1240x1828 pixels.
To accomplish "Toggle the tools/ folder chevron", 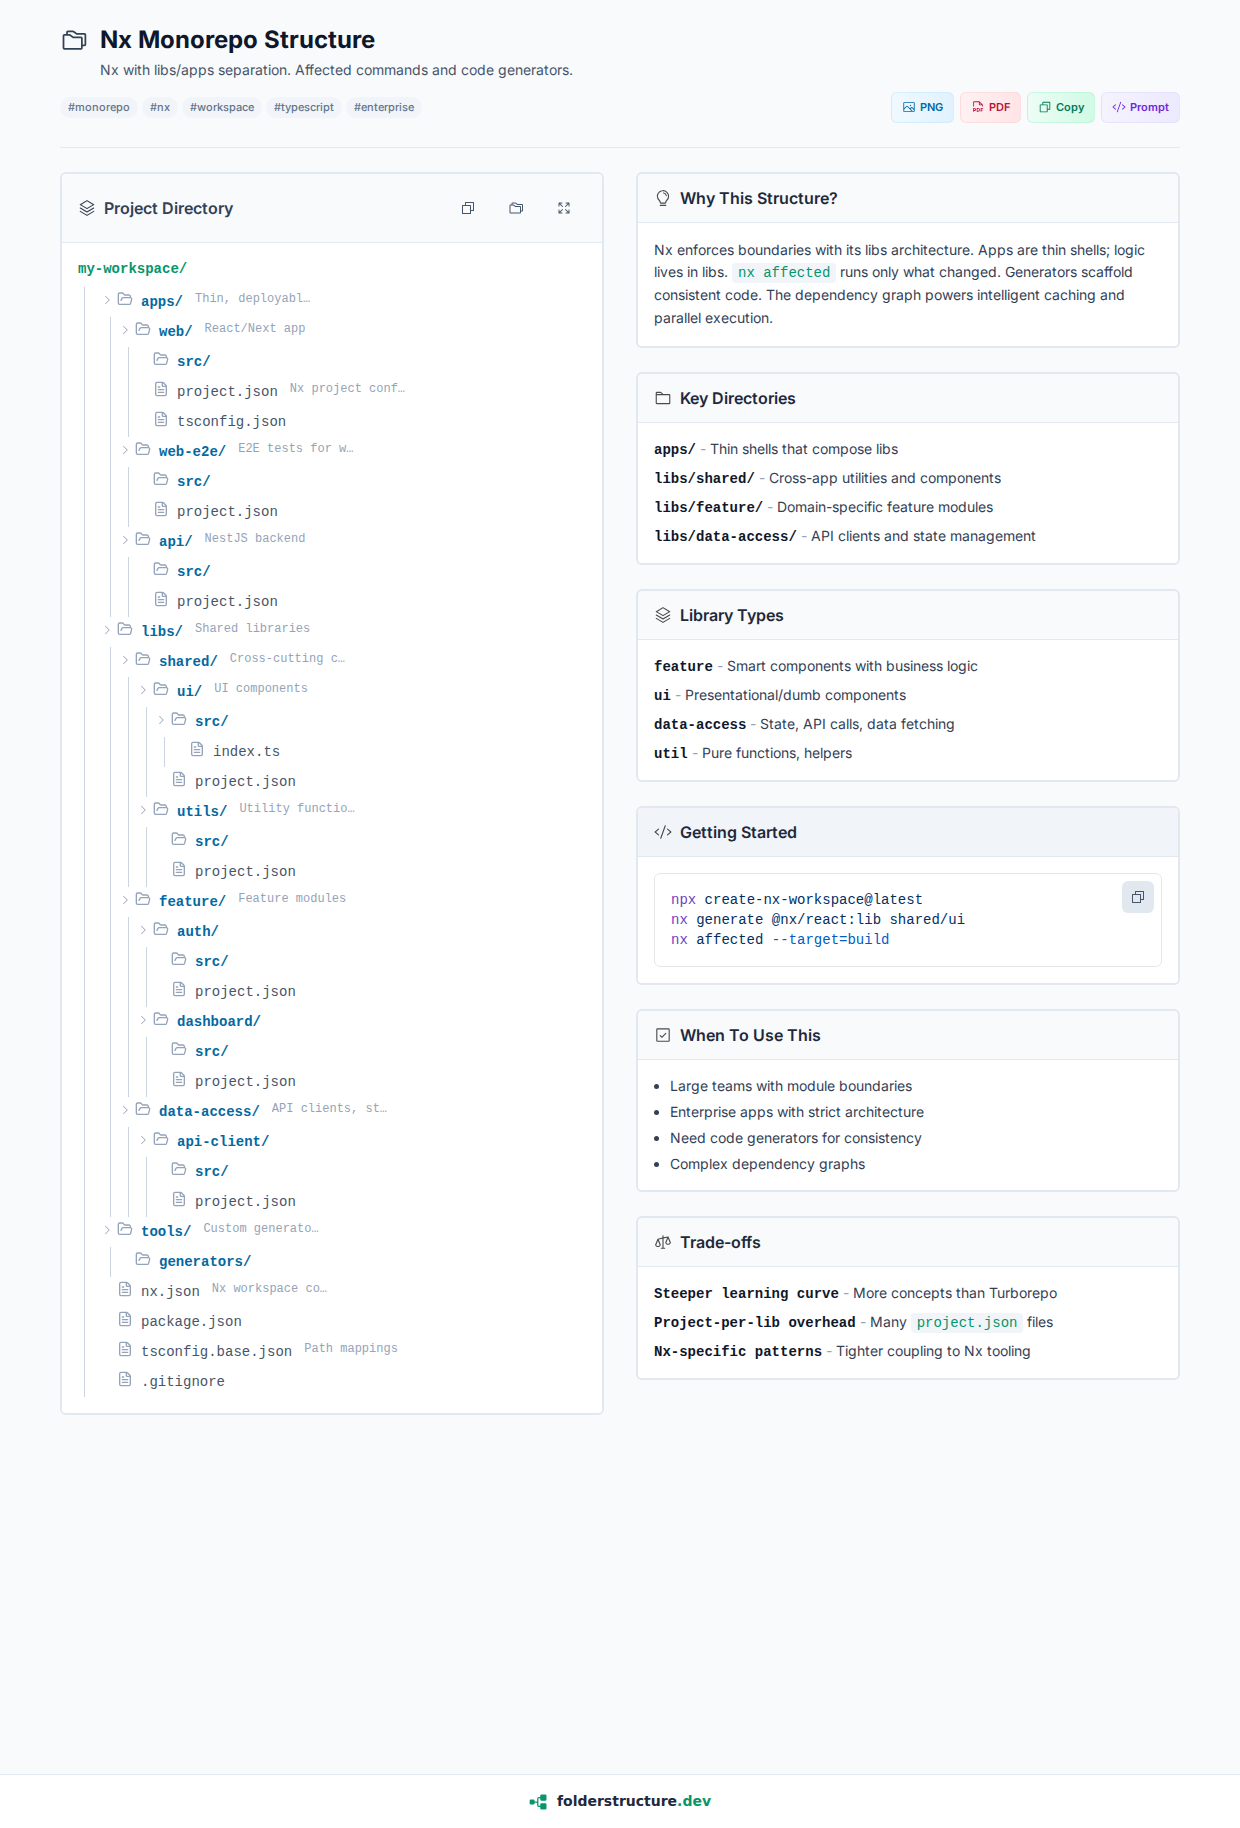I will click(107, 1230).
